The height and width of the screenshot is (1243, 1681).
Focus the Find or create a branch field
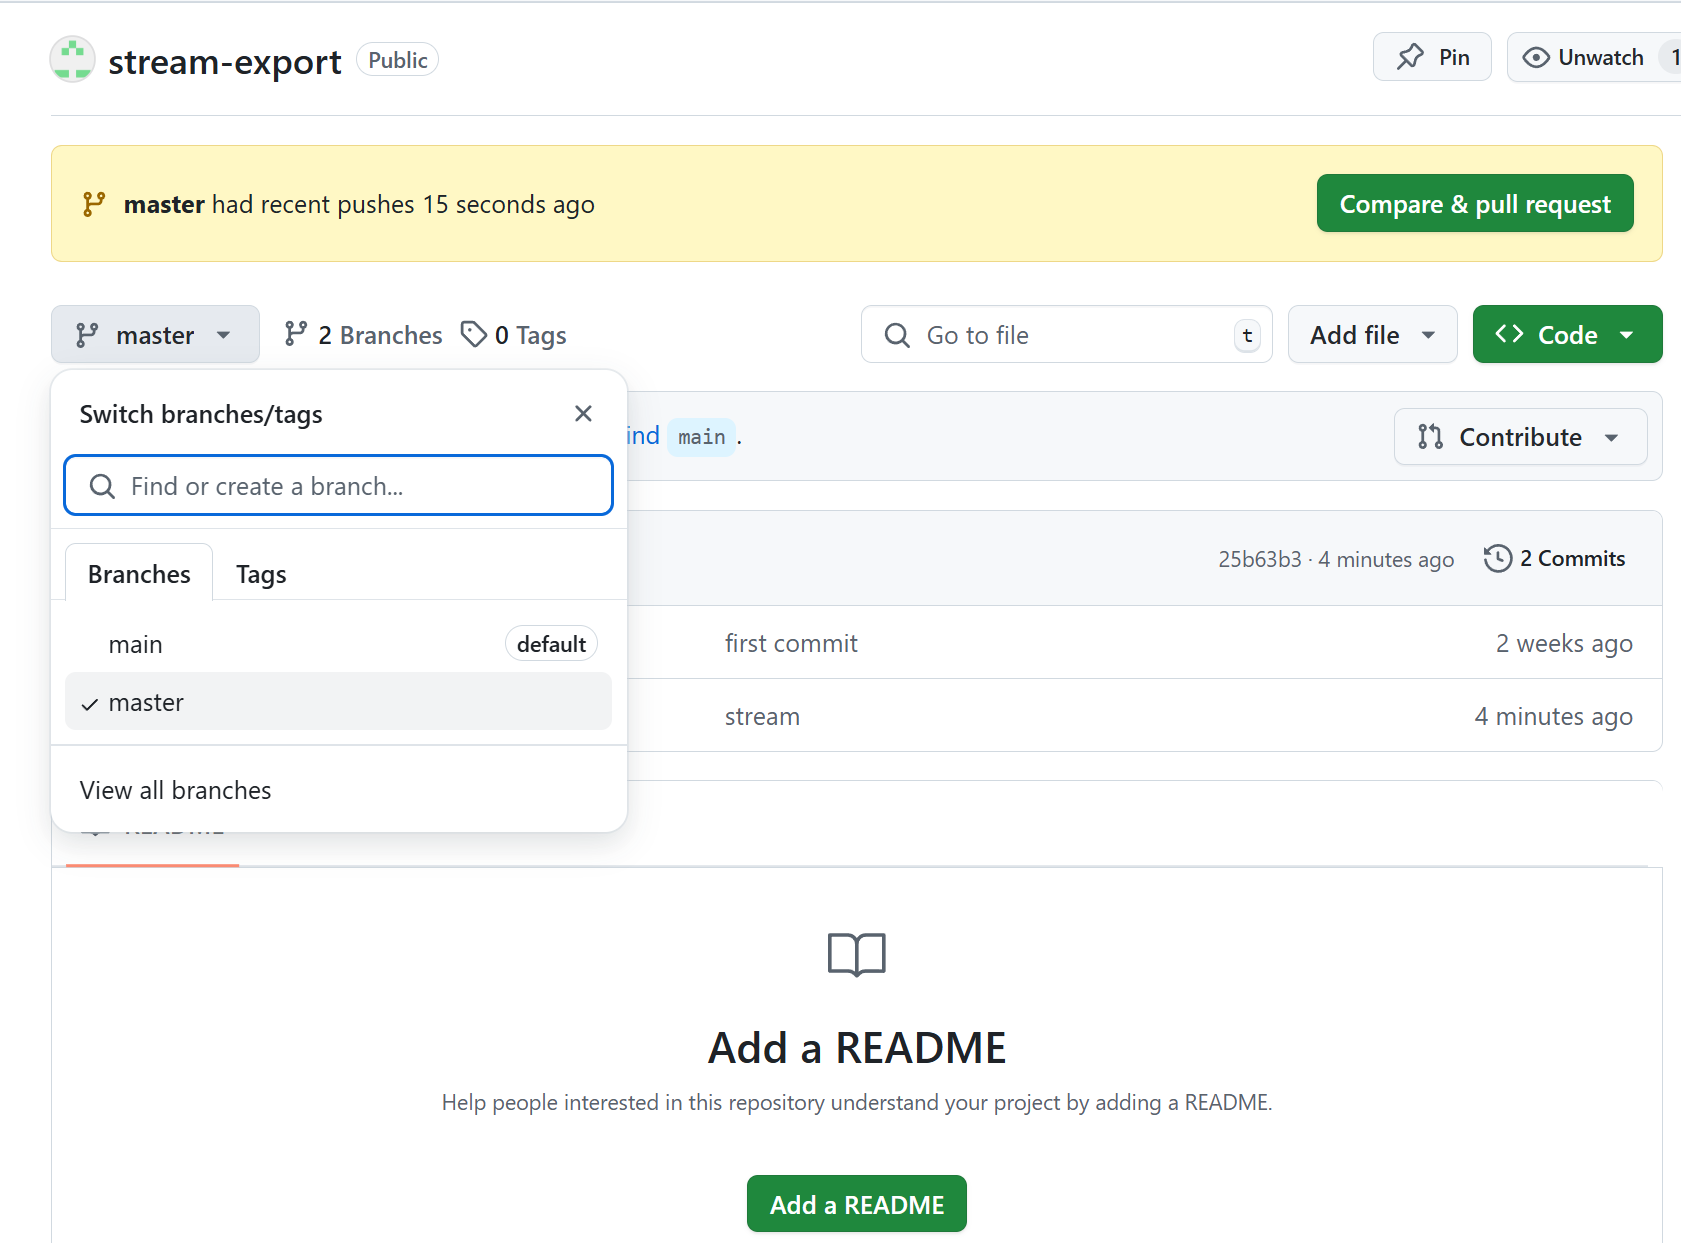click(x=338, y=486)
